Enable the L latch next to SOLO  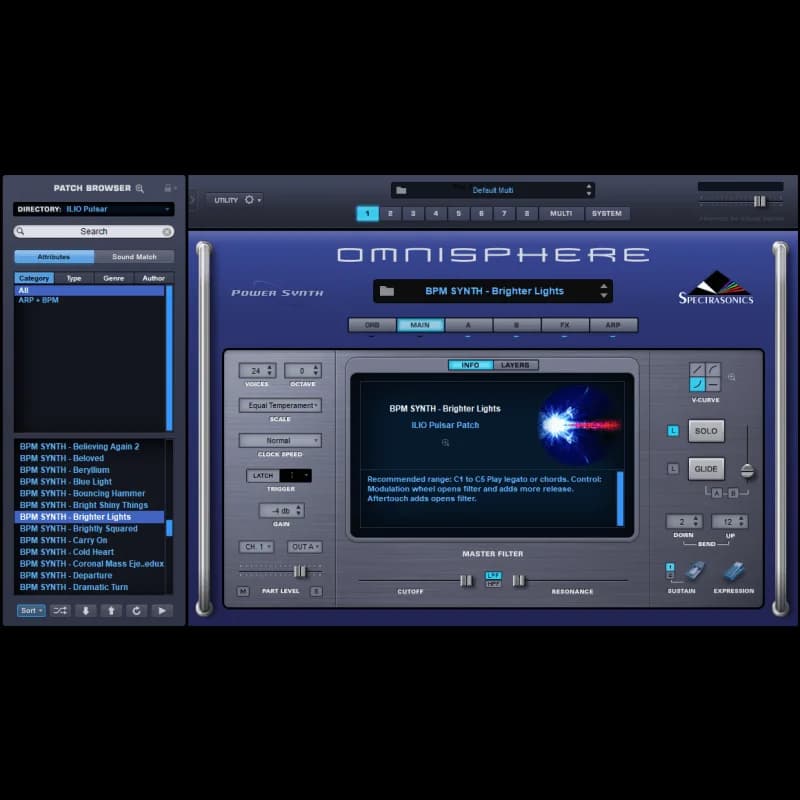[x=671, y=430]
